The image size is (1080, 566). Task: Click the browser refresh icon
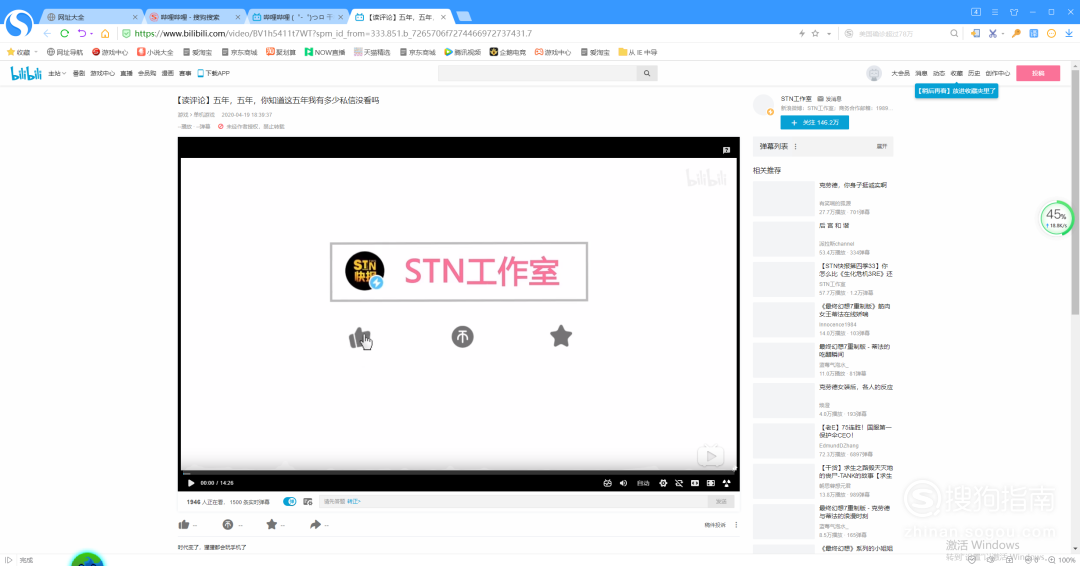[x=65, y=33]
